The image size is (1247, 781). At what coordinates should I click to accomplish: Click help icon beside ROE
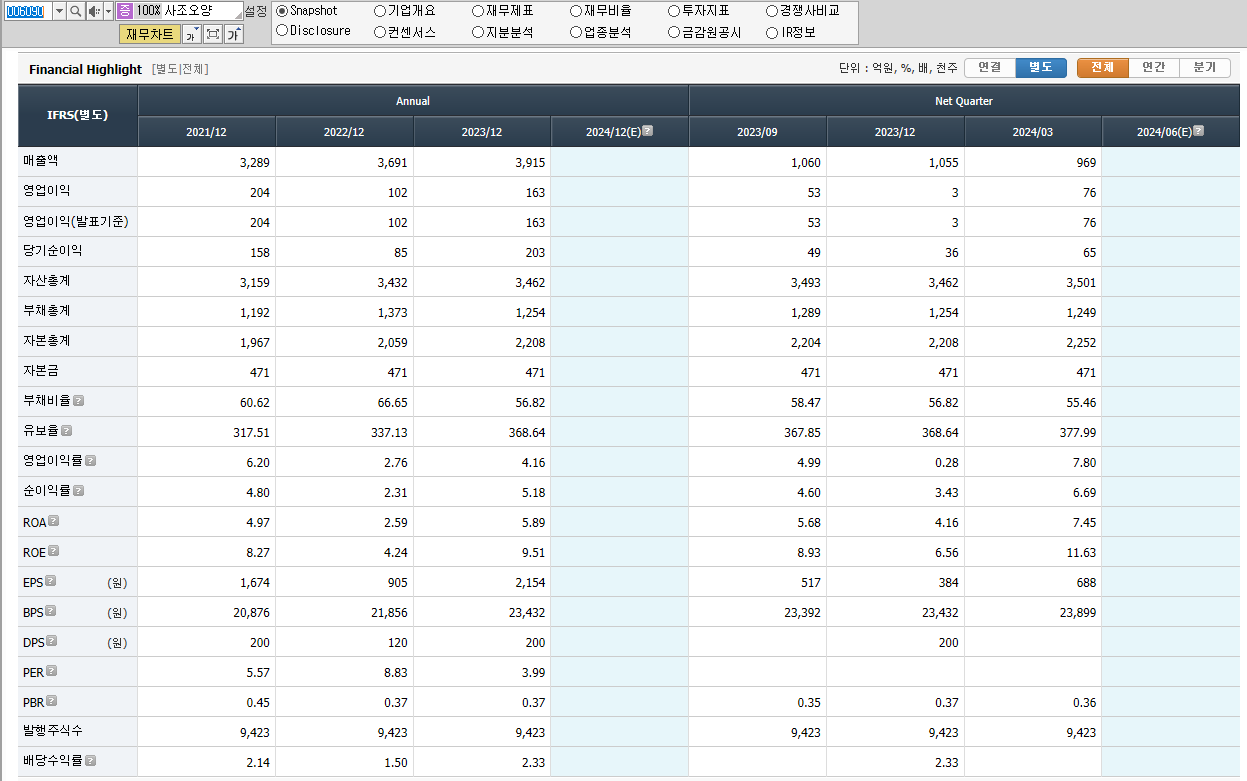54,550
